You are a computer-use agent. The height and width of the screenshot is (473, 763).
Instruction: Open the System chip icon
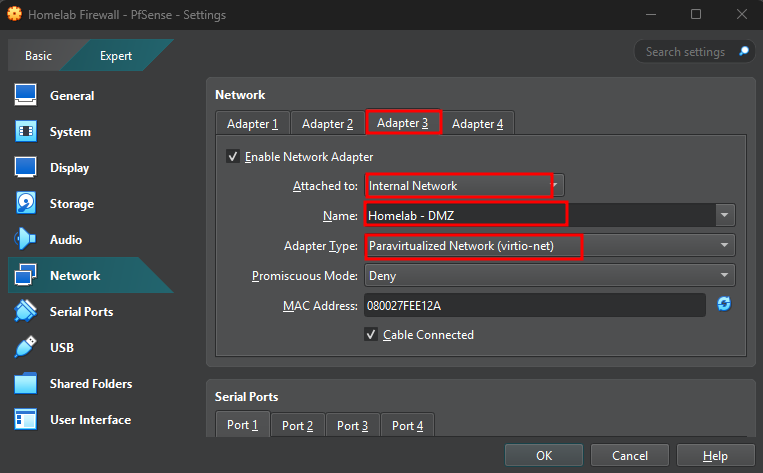pos(25,131)
